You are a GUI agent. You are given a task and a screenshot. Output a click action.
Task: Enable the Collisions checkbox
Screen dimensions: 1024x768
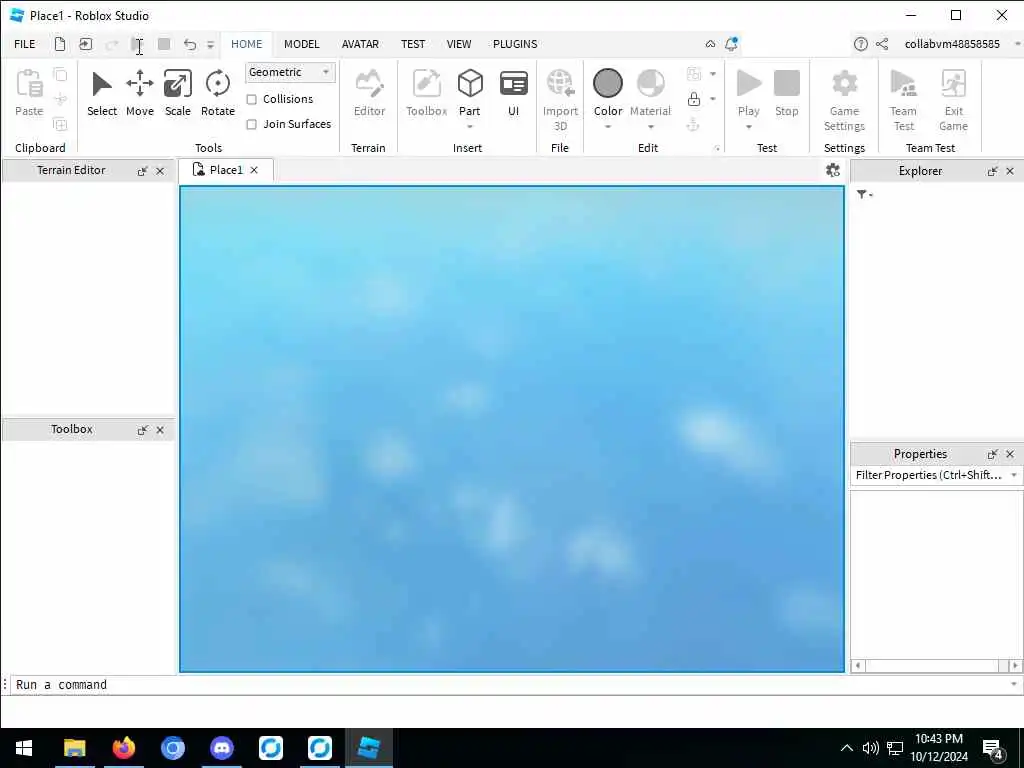(x=251, y=99)
